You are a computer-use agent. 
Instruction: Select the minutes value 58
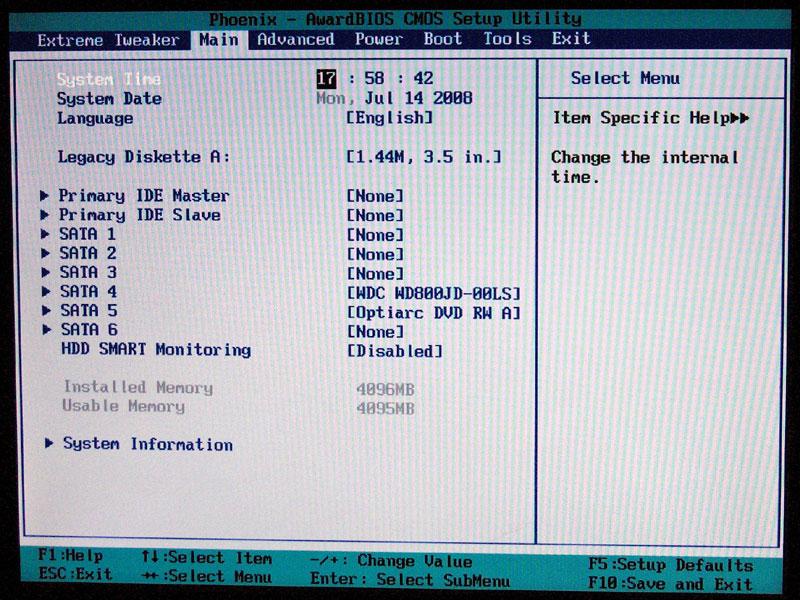(374, 78)
